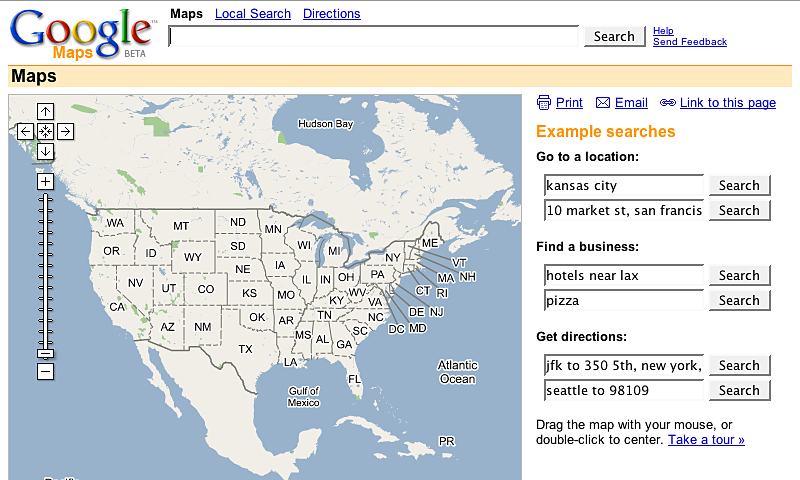Click the TX label on the map
The height and width of the screenshot is (480, 800).
(x=245, y=349)
